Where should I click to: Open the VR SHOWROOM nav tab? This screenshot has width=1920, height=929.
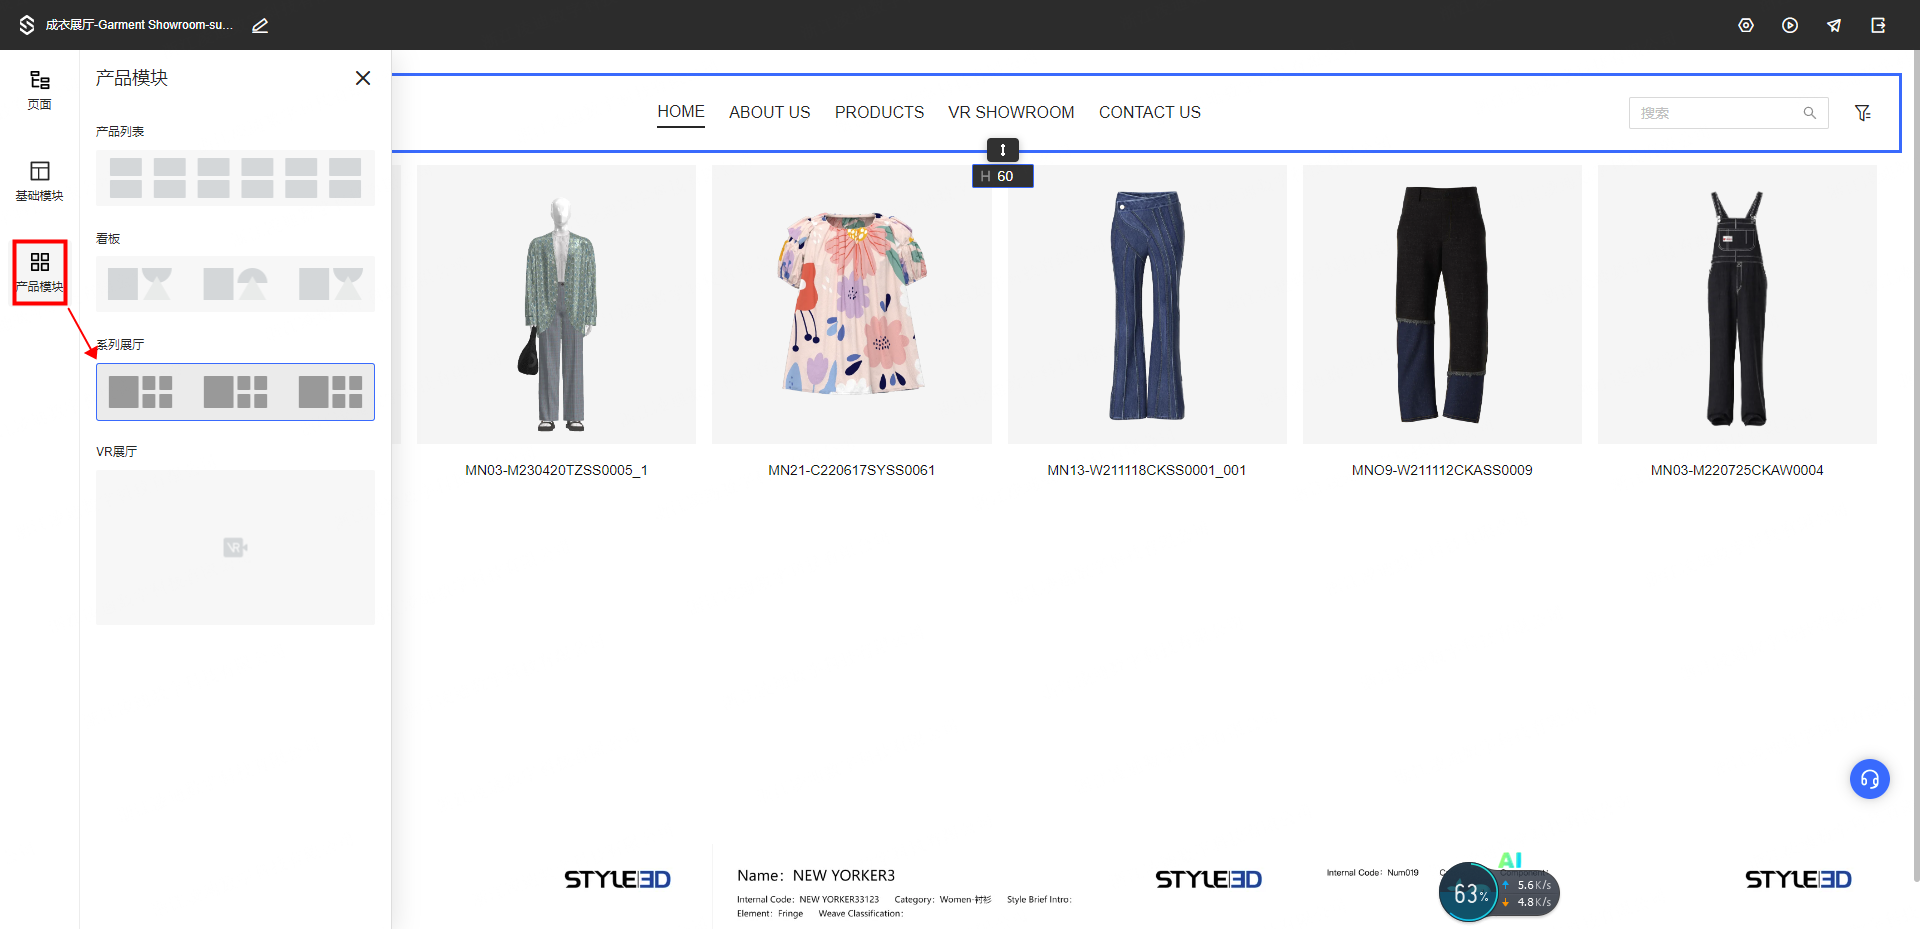click(1011, 112)
